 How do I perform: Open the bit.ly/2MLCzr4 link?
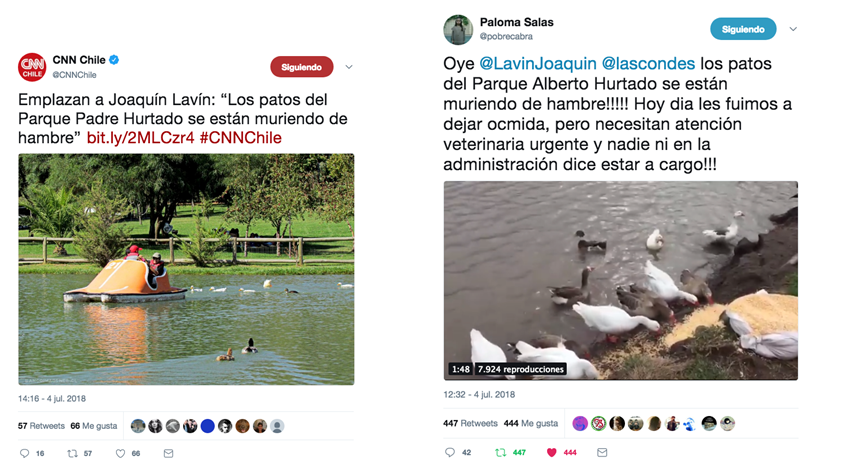140,138
